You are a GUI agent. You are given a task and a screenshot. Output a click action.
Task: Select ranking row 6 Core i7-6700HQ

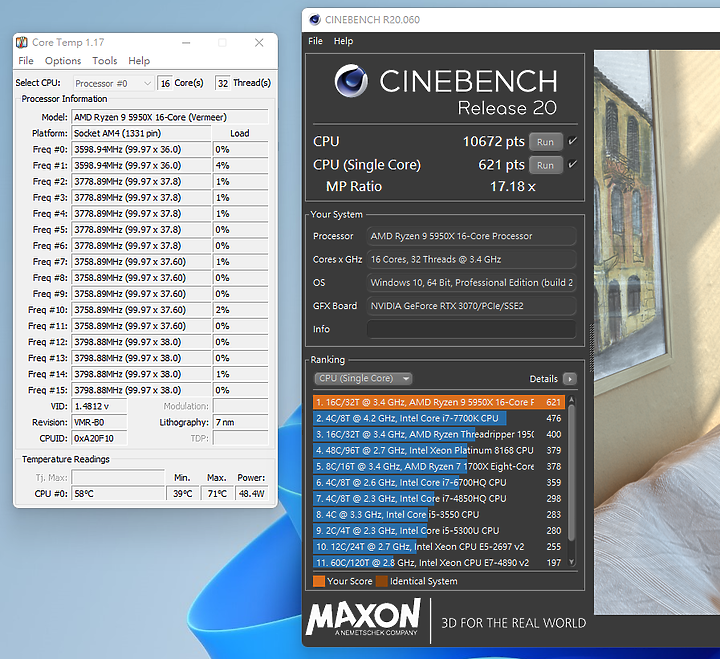click(x=439, y=483)
